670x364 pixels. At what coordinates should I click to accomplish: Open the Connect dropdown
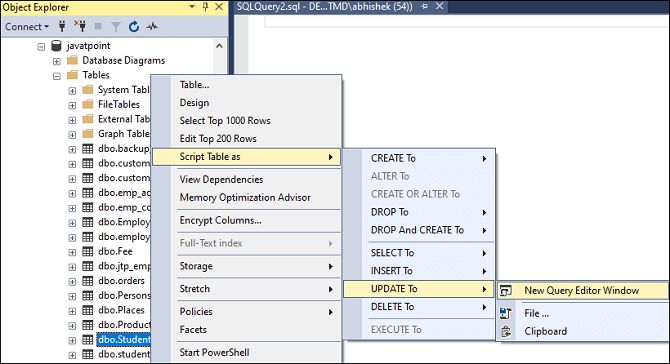tap(27, 26)
